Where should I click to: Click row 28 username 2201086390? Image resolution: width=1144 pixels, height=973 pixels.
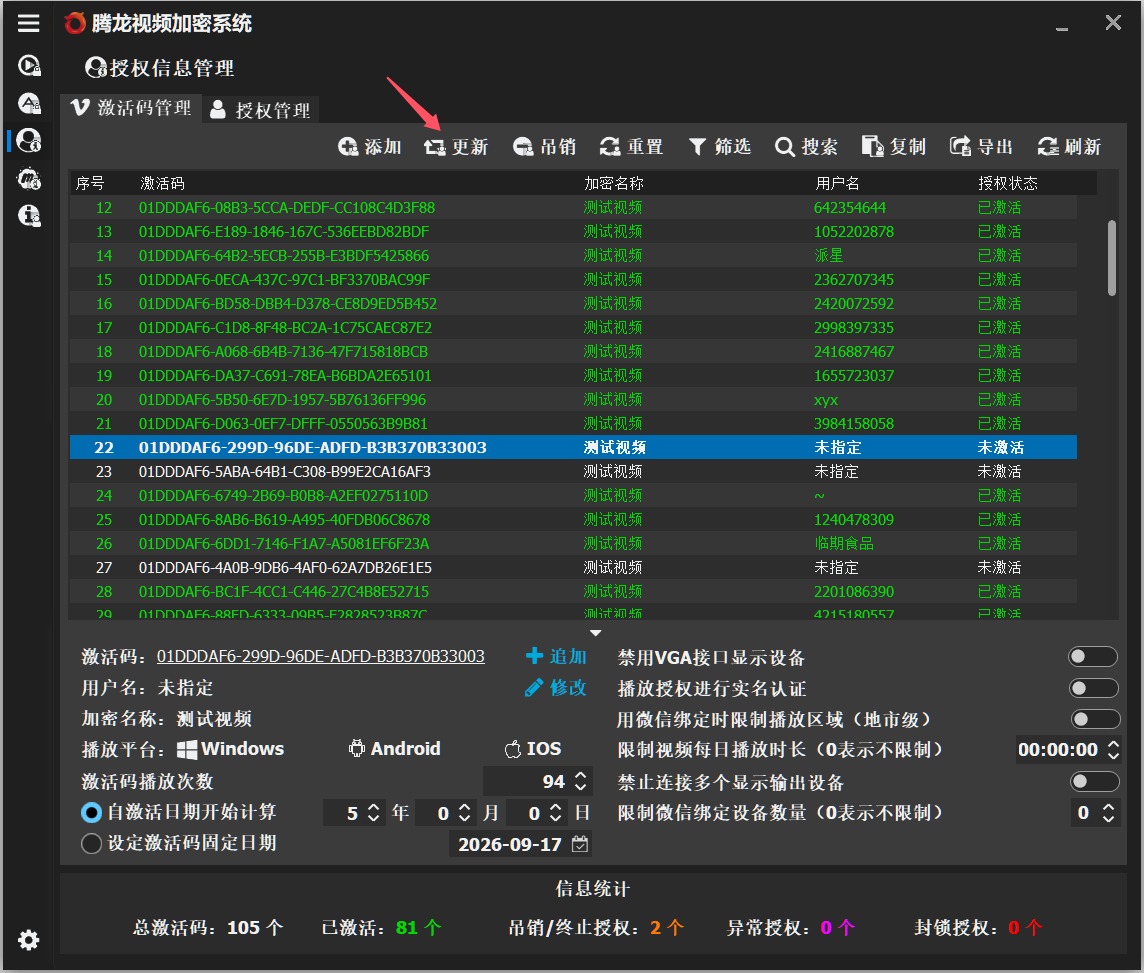pos(854,592)
